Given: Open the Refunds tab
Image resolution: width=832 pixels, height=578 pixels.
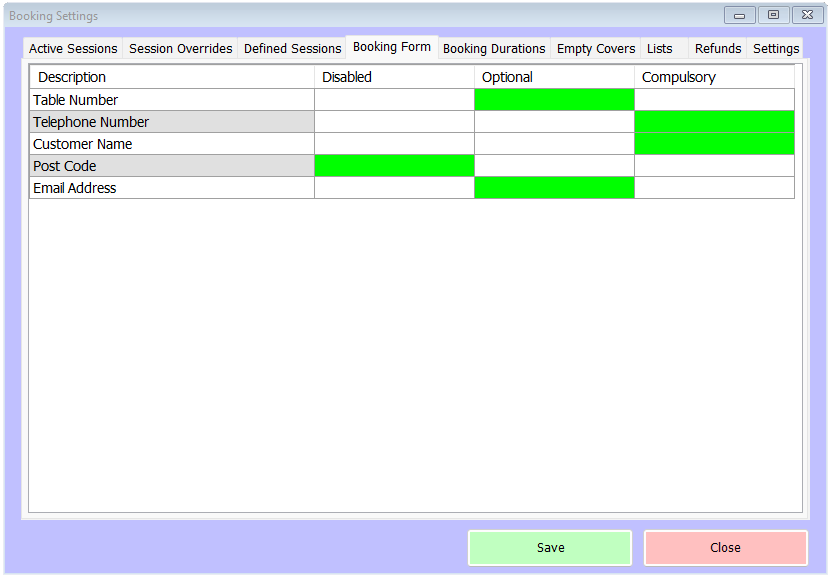Looking at the screenshot, I should [718, 48].
